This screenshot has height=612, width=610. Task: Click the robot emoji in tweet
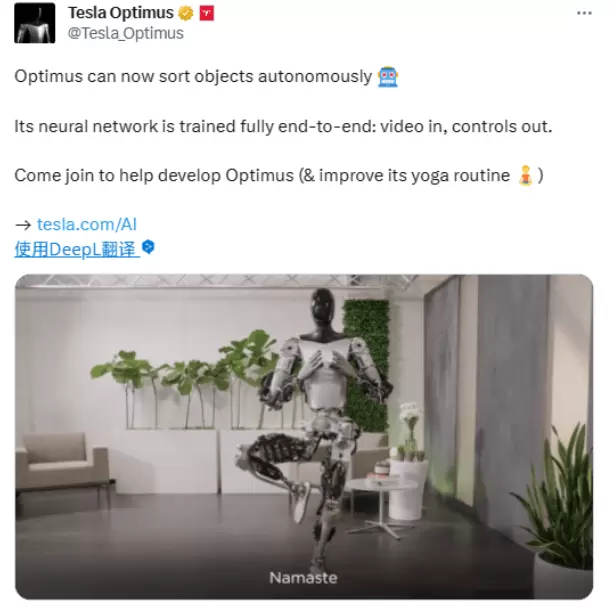point(388,76)
